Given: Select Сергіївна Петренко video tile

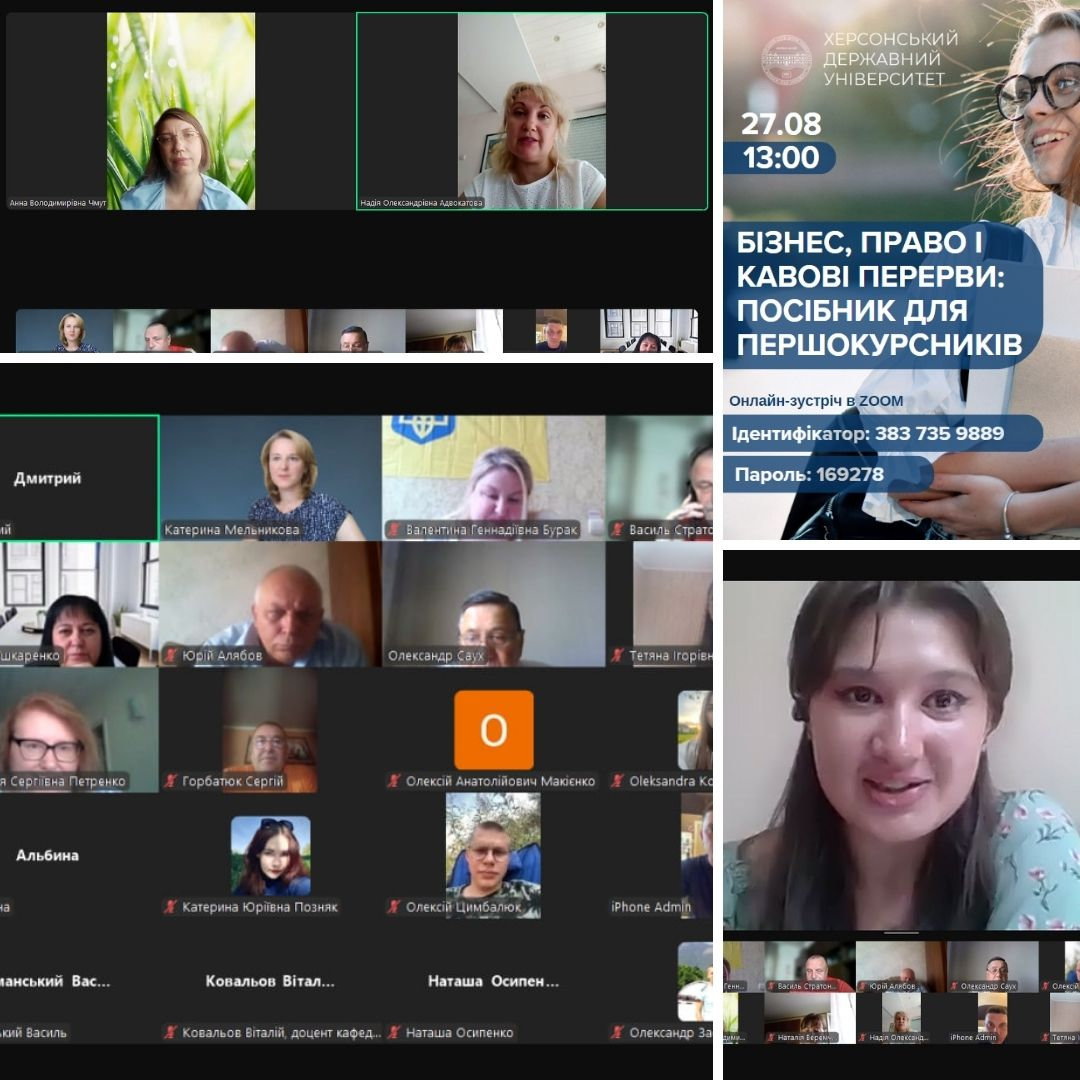Looking at the screenshot, I should [x=79, y=730].
